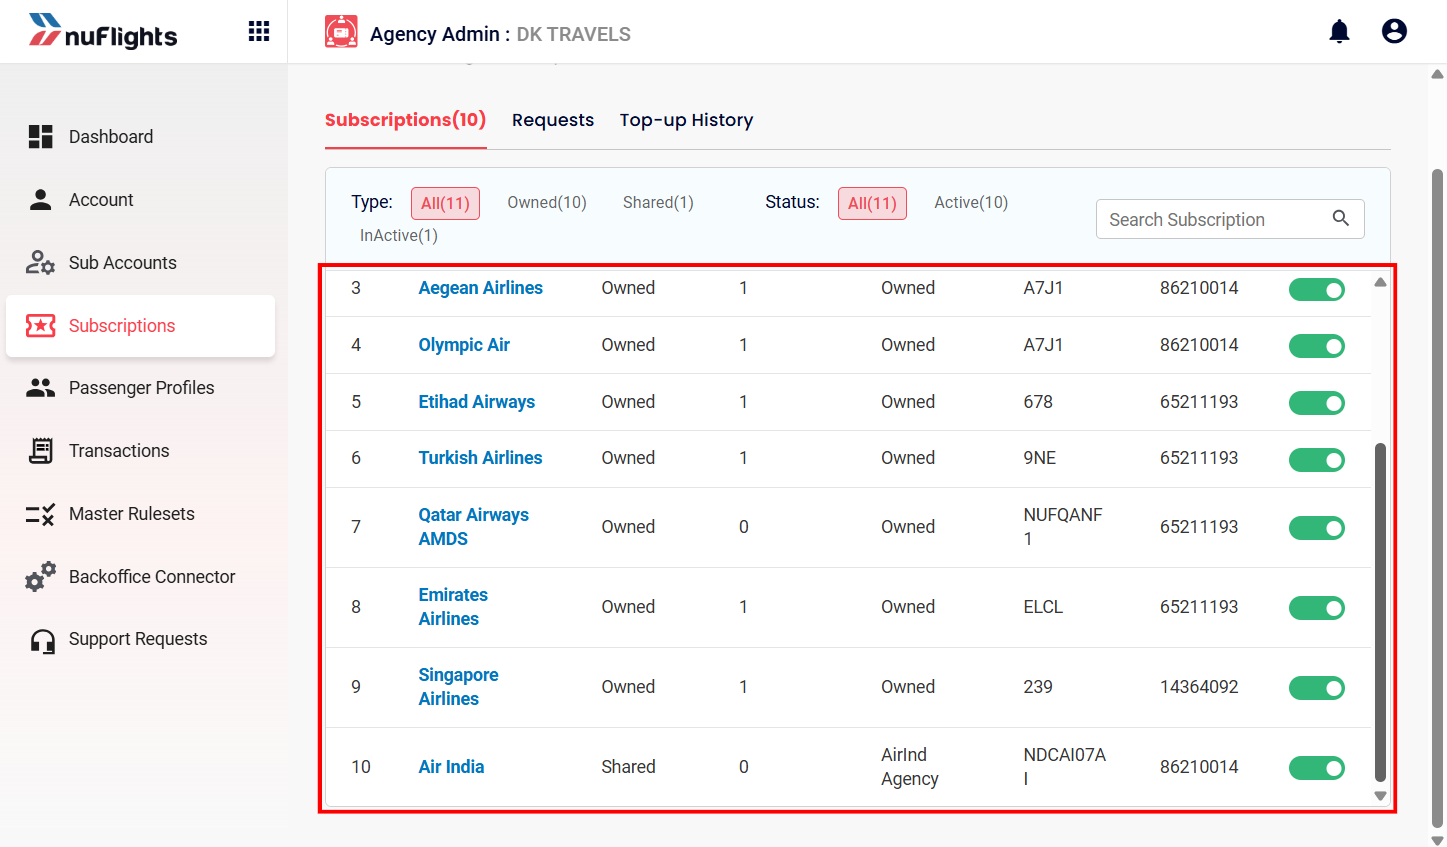This screenshot has height=847, width=1447.
Task: Open the notifications bell
Action: pos(1339,32)
